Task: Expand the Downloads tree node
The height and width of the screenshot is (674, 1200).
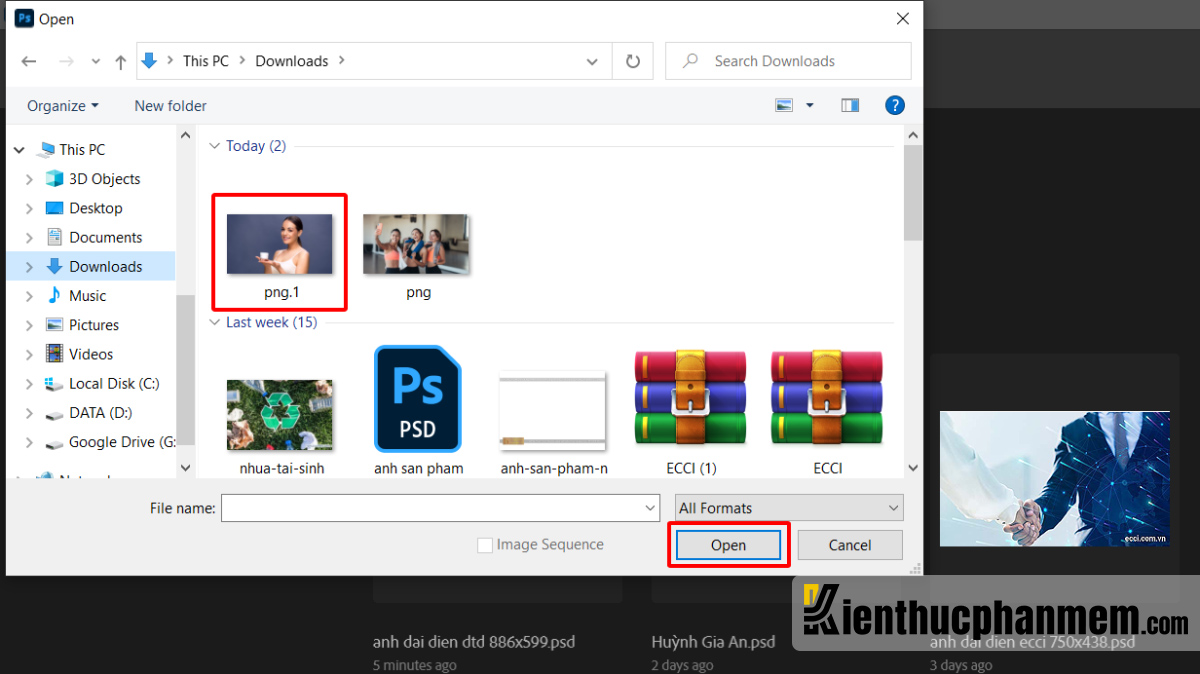Action: coord(30,266)
